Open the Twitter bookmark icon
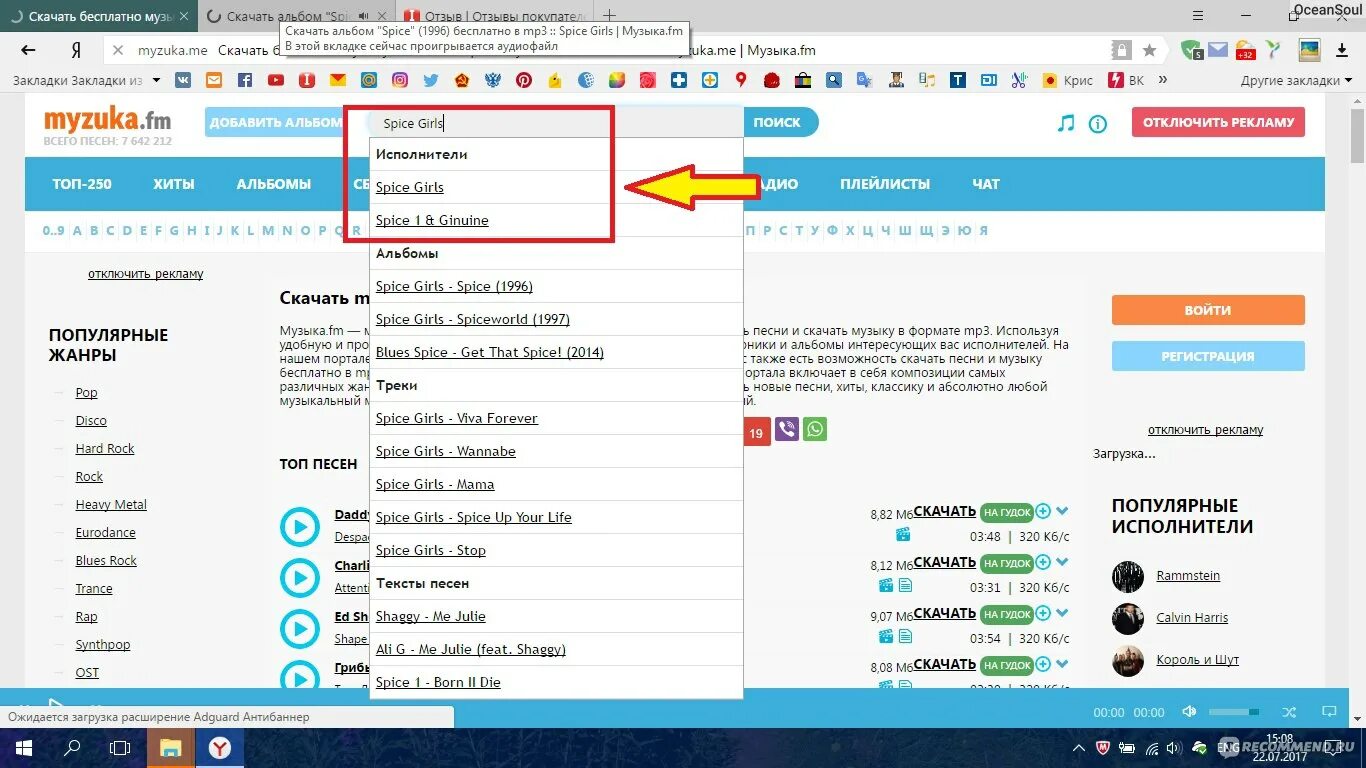 point(431,80)
